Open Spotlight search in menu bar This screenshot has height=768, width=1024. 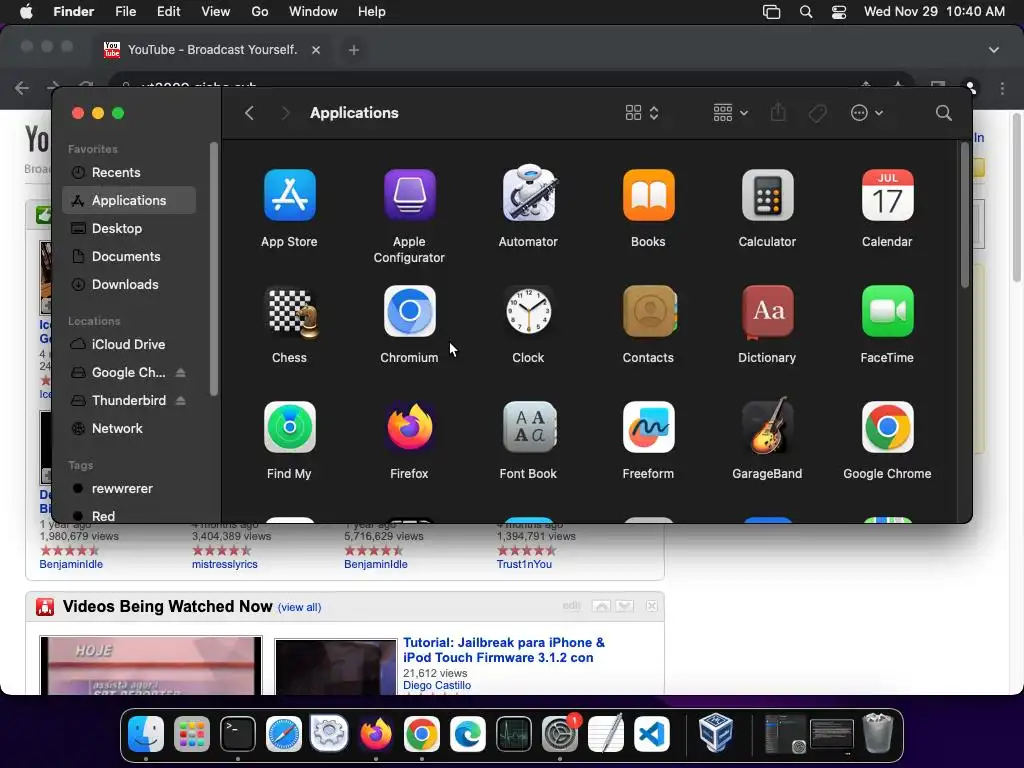pyautogui.click(x=806, y=12)
